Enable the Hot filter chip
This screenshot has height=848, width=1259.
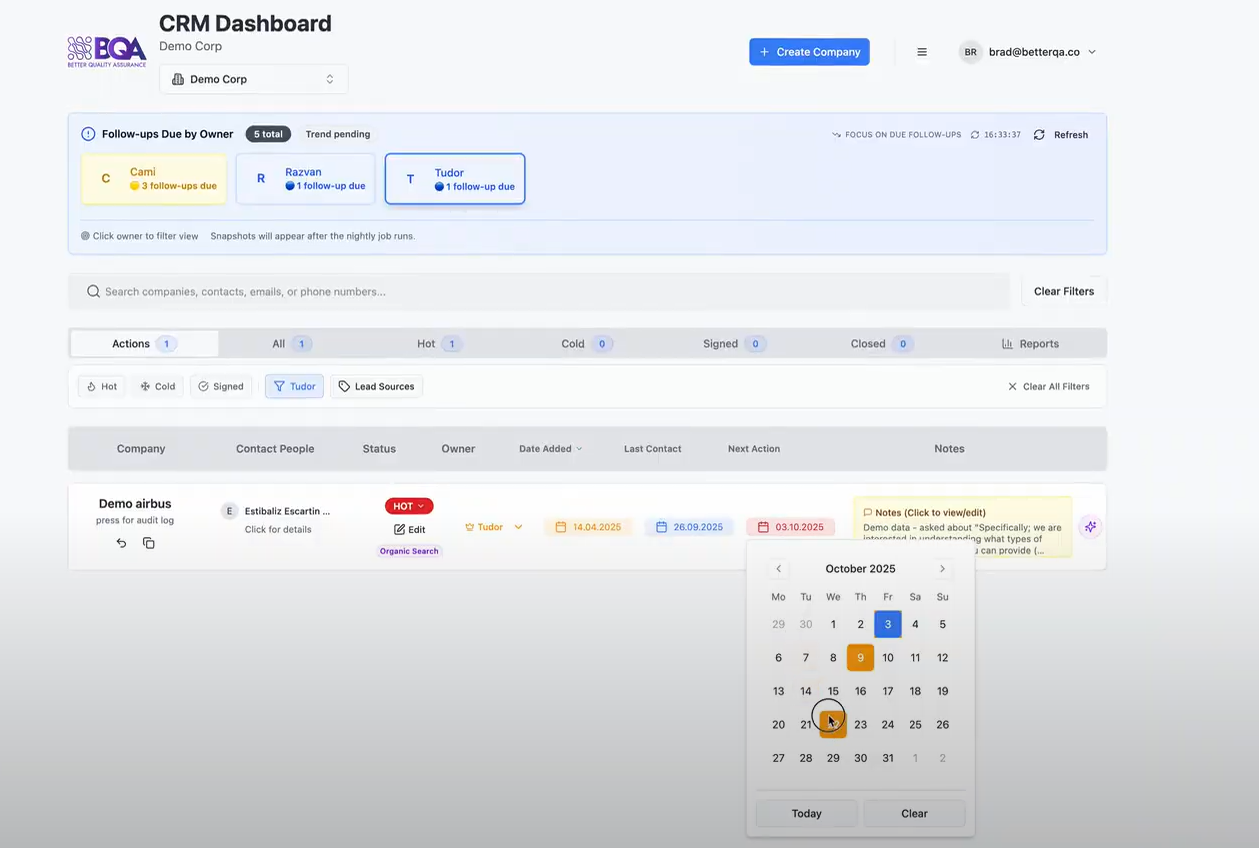click(101, 386)
